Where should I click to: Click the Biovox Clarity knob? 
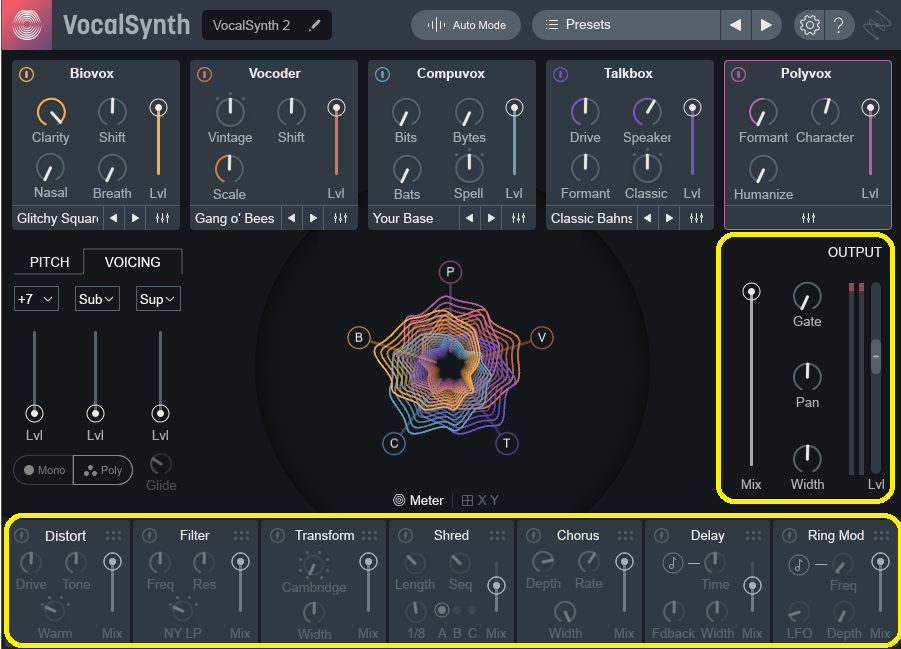point(51,112)
